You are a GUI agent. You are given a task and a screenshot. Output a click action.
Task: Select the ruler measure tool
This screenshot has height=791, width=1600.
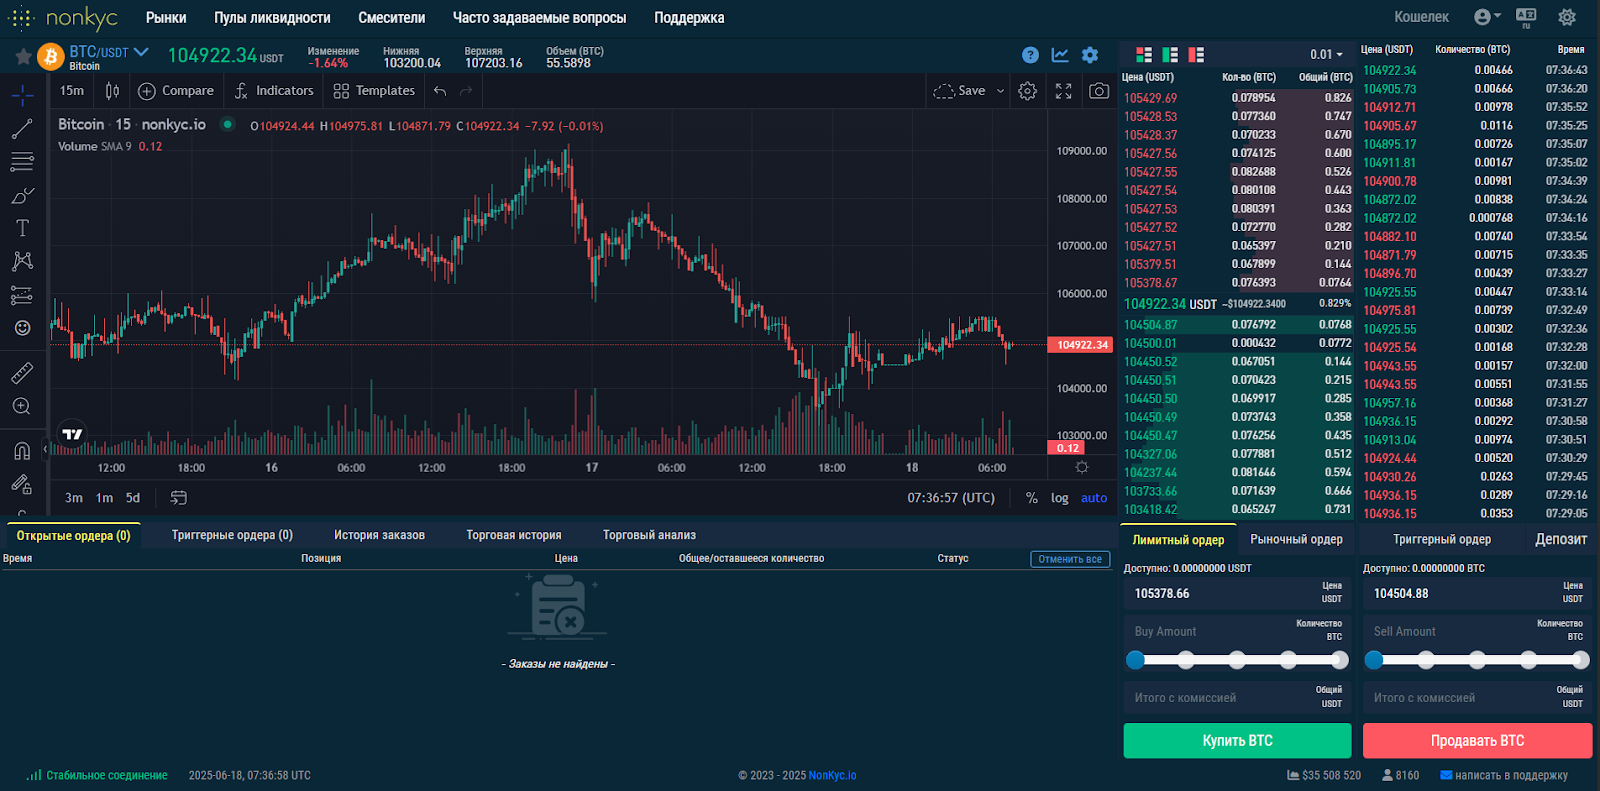point(22,373)
